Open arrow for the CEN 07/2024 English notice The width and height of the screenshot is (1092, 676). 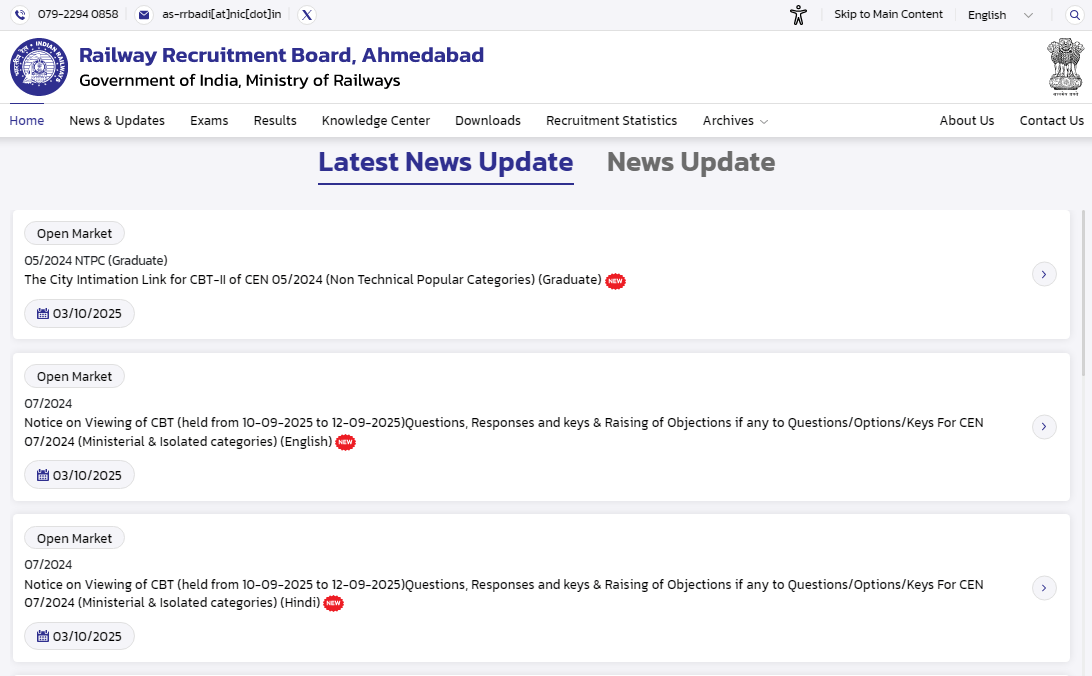pos(1044,427)
